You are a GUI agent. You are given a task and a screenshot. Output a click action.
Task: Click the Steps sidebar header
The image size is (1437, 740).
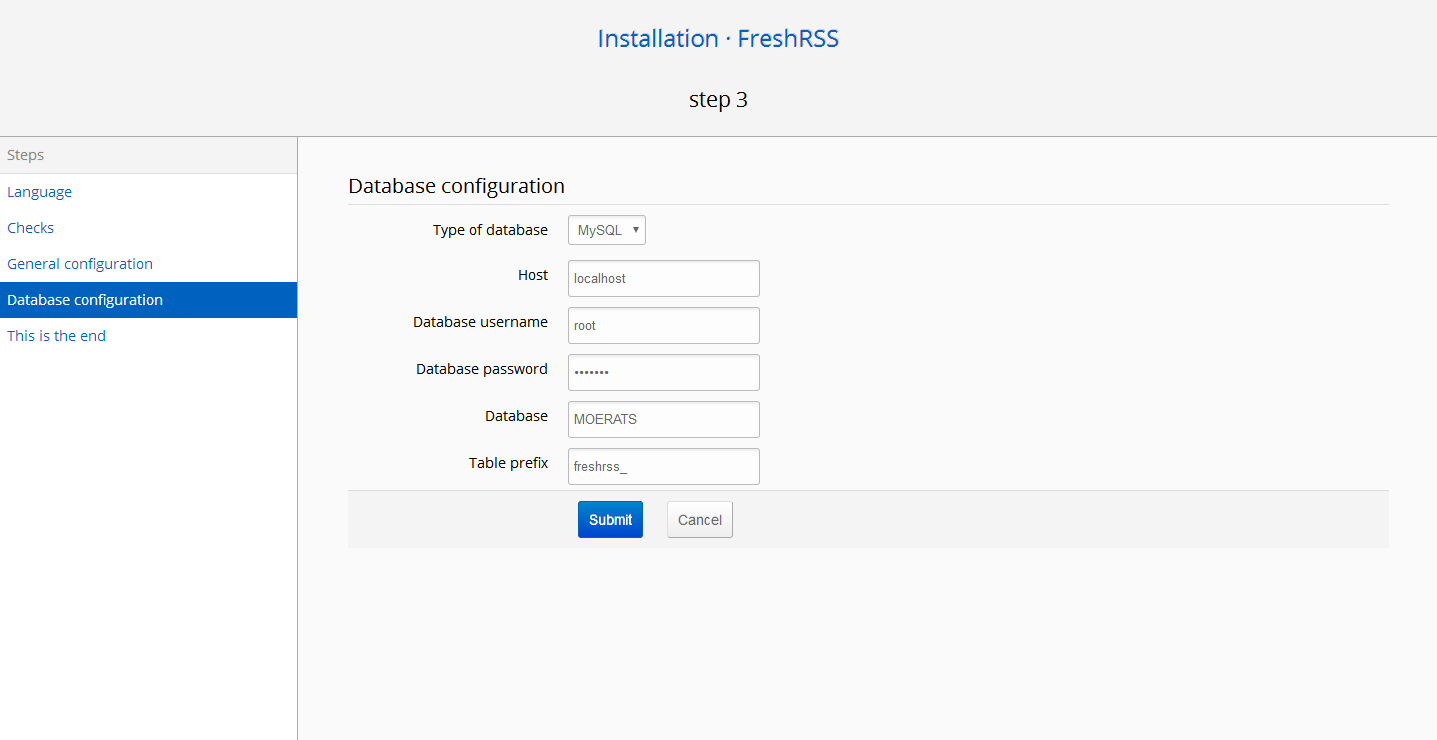click(148, 155)
